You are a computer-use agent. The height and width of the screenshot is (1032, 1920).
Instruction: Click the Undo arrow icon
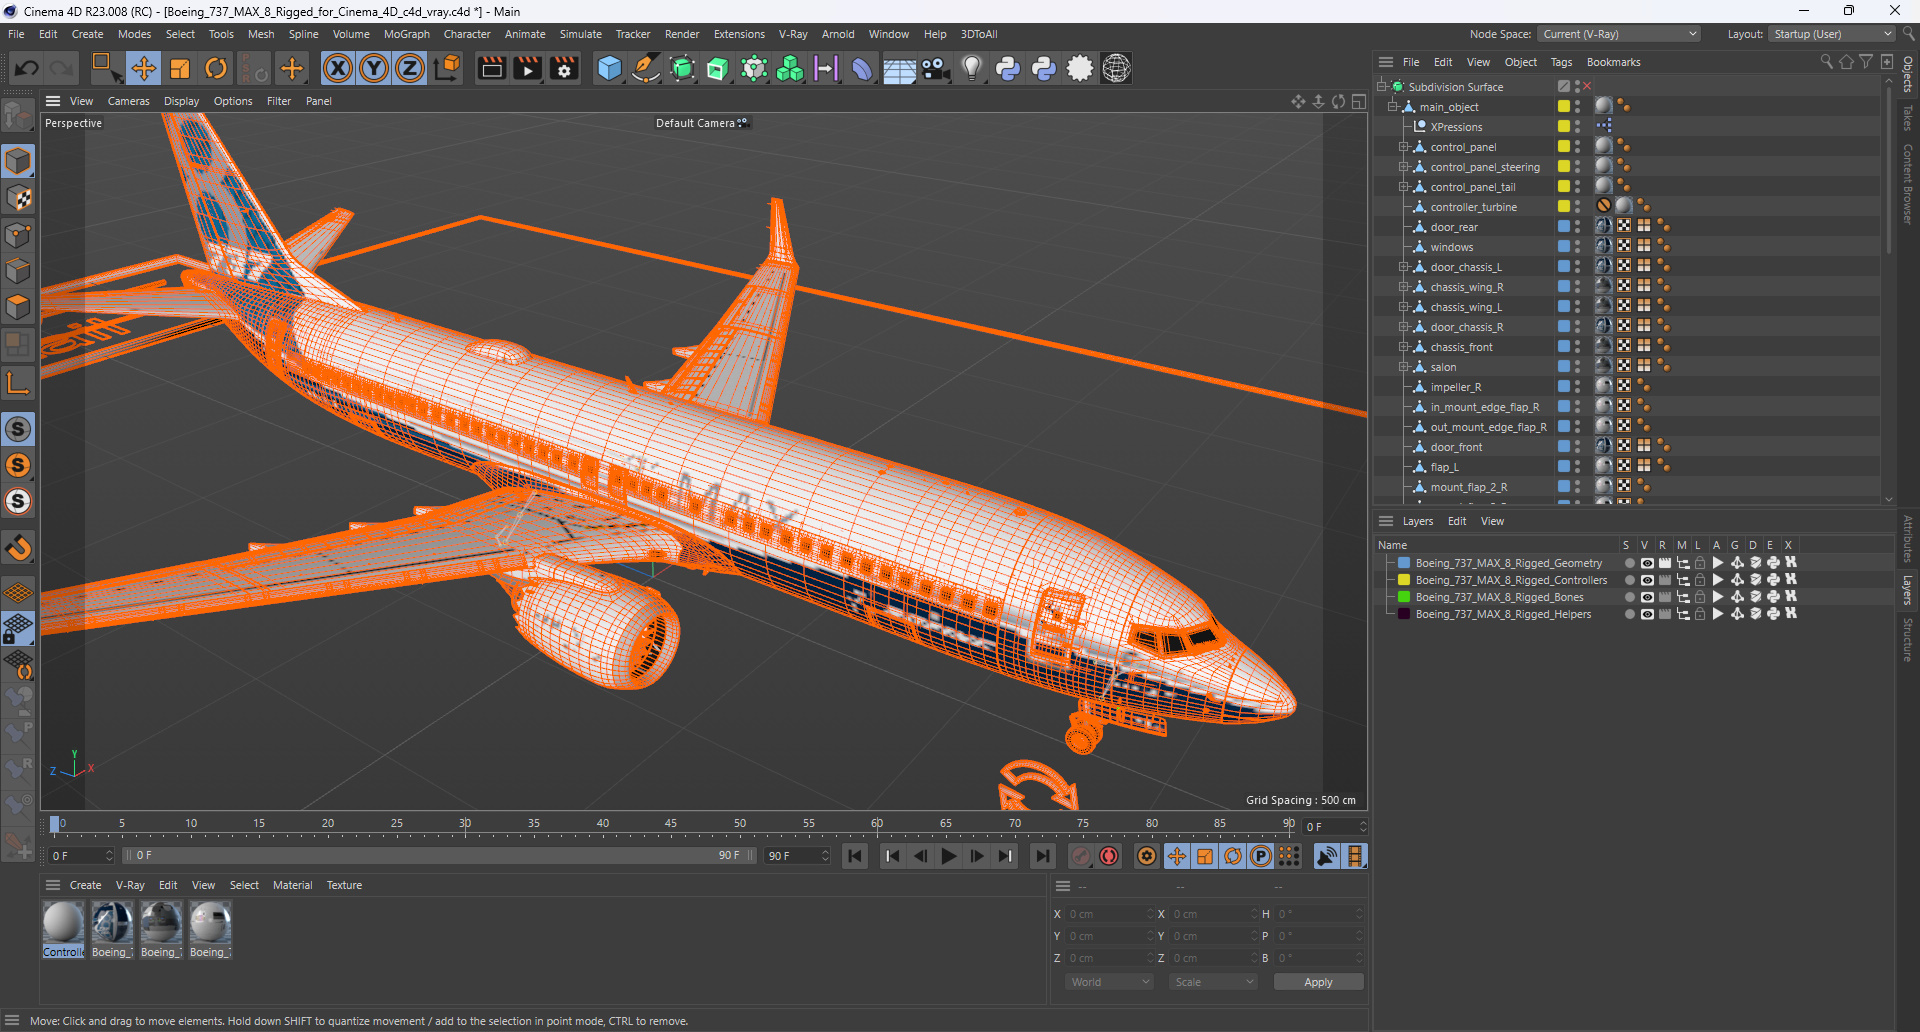(27, 68)
